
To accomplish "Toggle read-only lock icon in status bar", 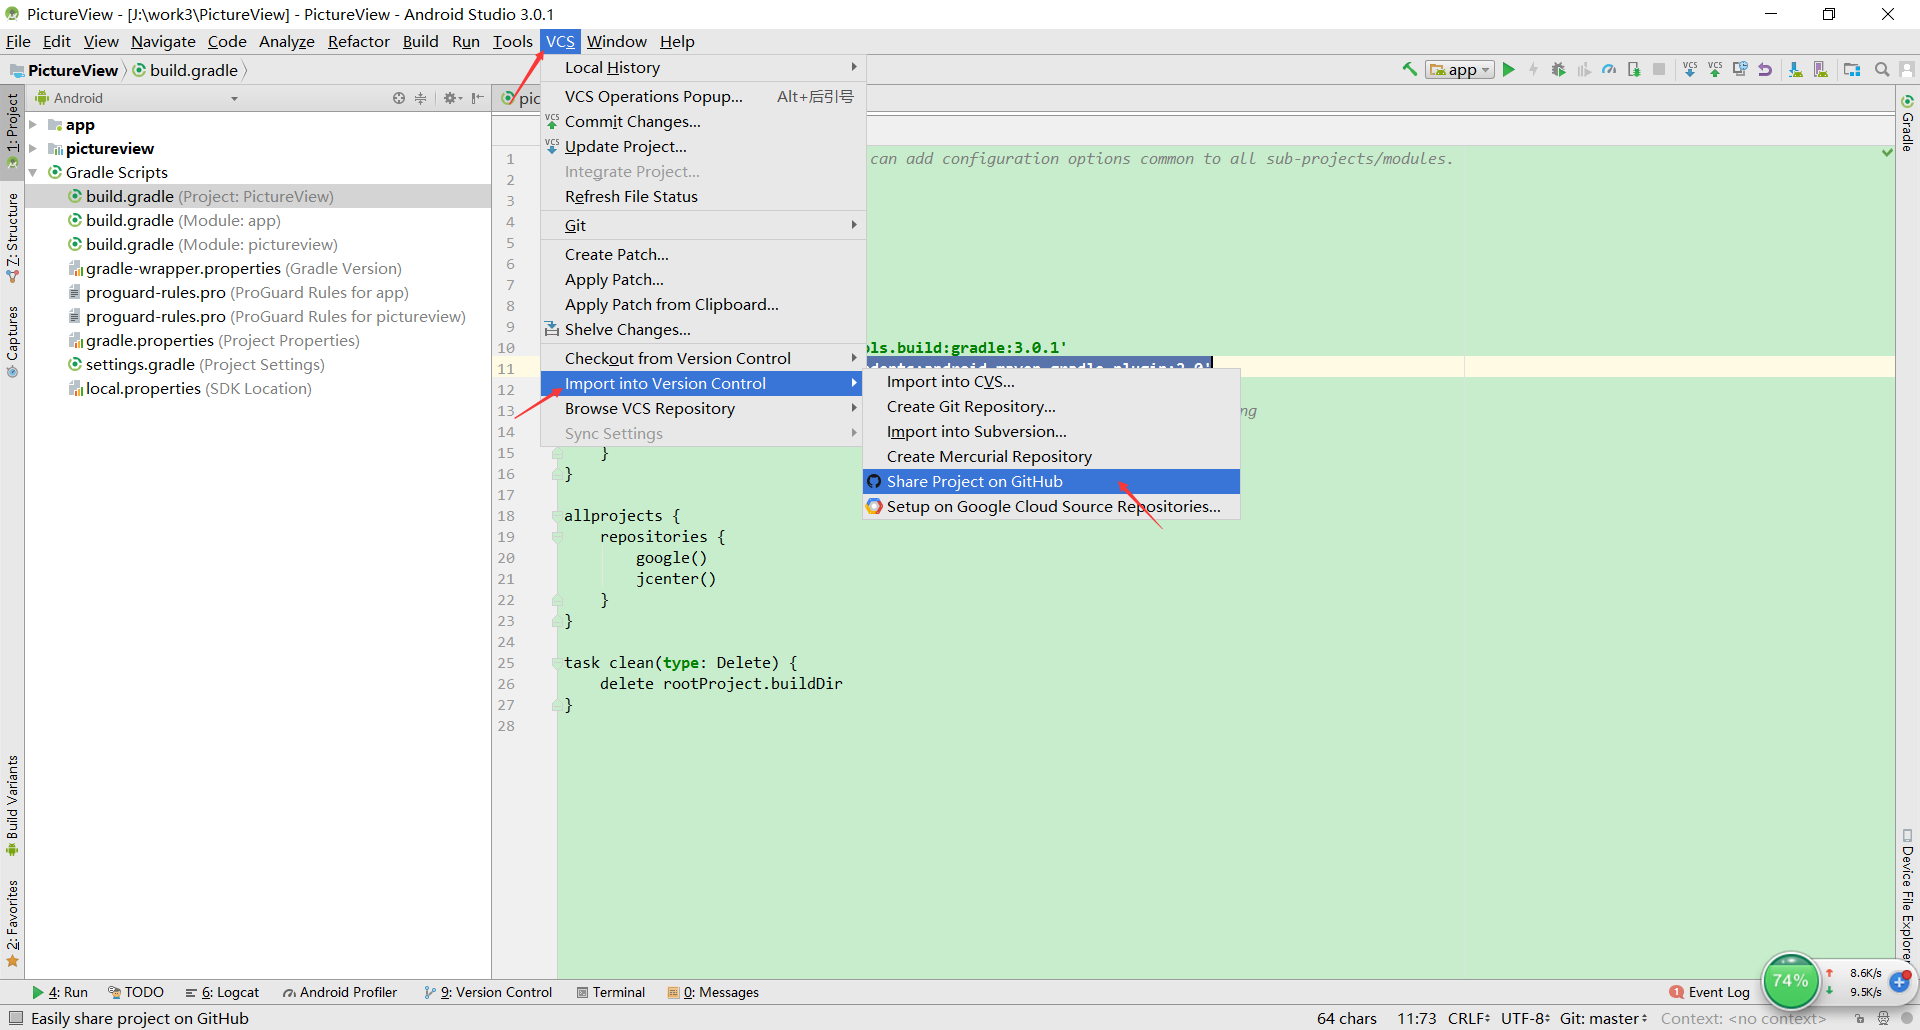I will coord(1859,1018).
